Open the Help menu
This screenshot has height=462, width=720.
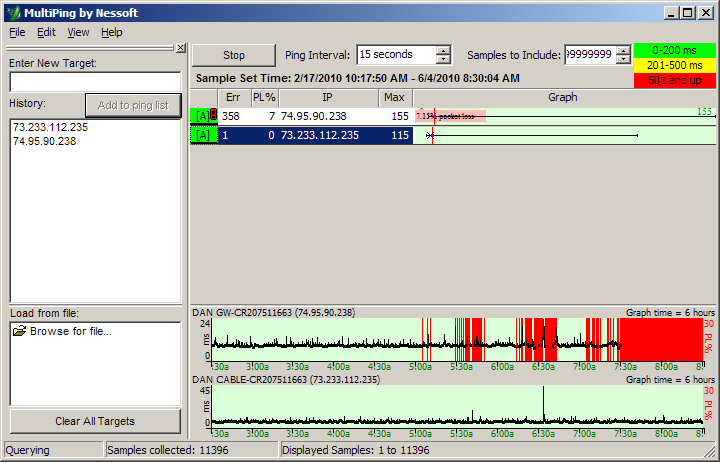tap(111, 32)
